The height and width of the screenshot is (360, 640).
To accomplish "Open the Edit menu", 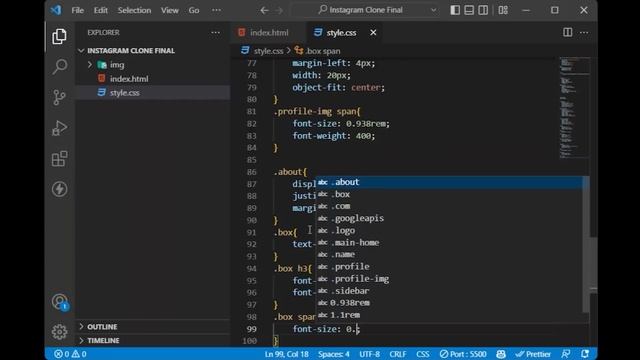I will (x=100, y=10).
